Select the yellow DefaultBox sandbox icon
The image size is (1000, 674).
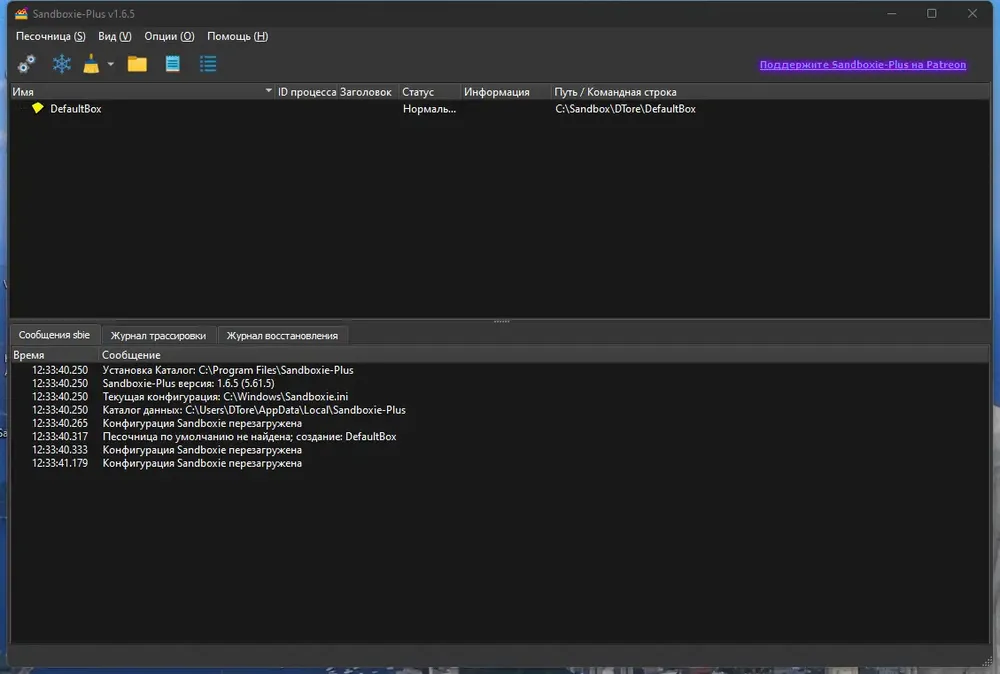pos(38,108)
